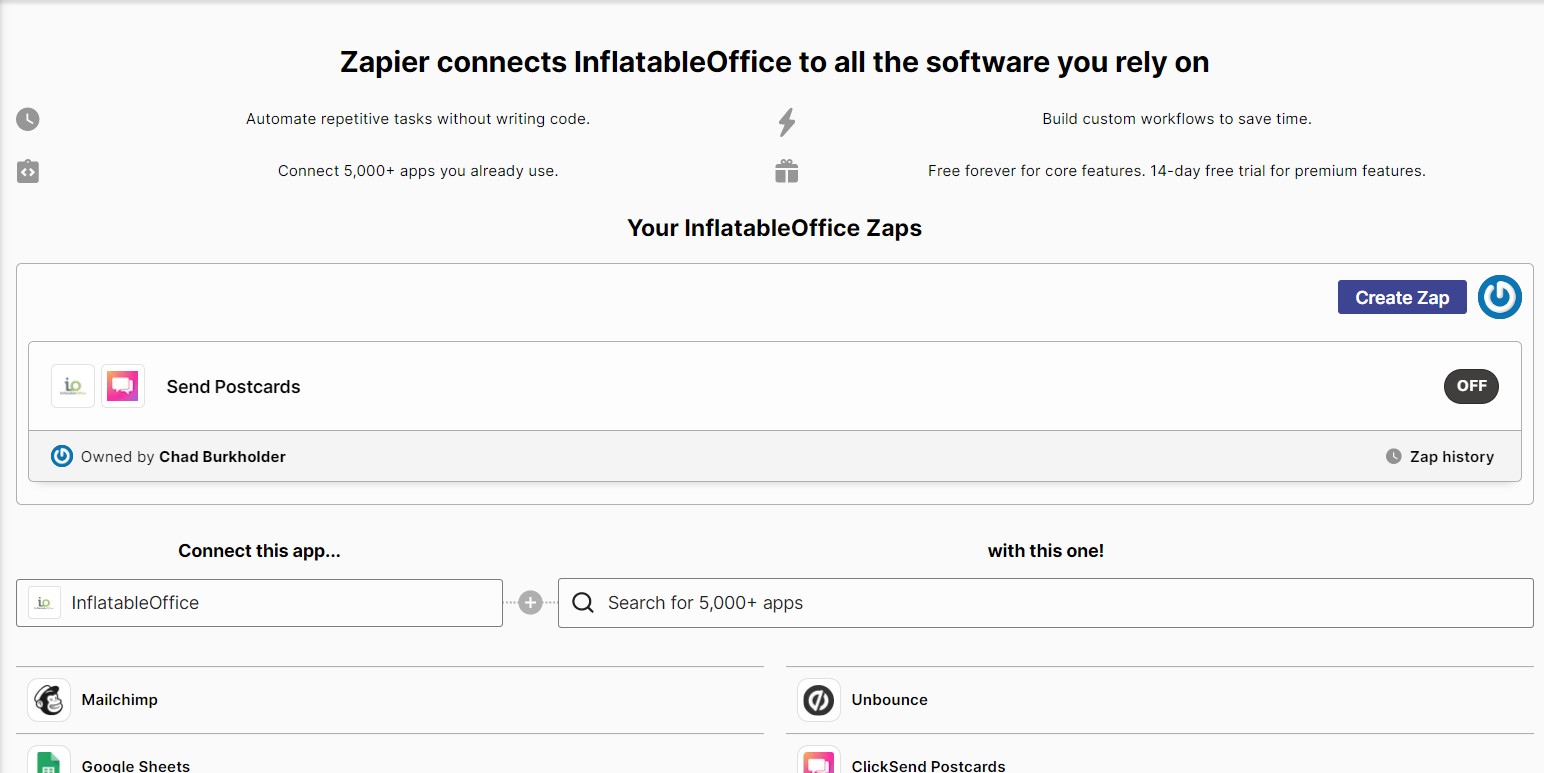This screenshot has width=1544, height=773.
Task: Open Zap history link
Action: 1451,457
